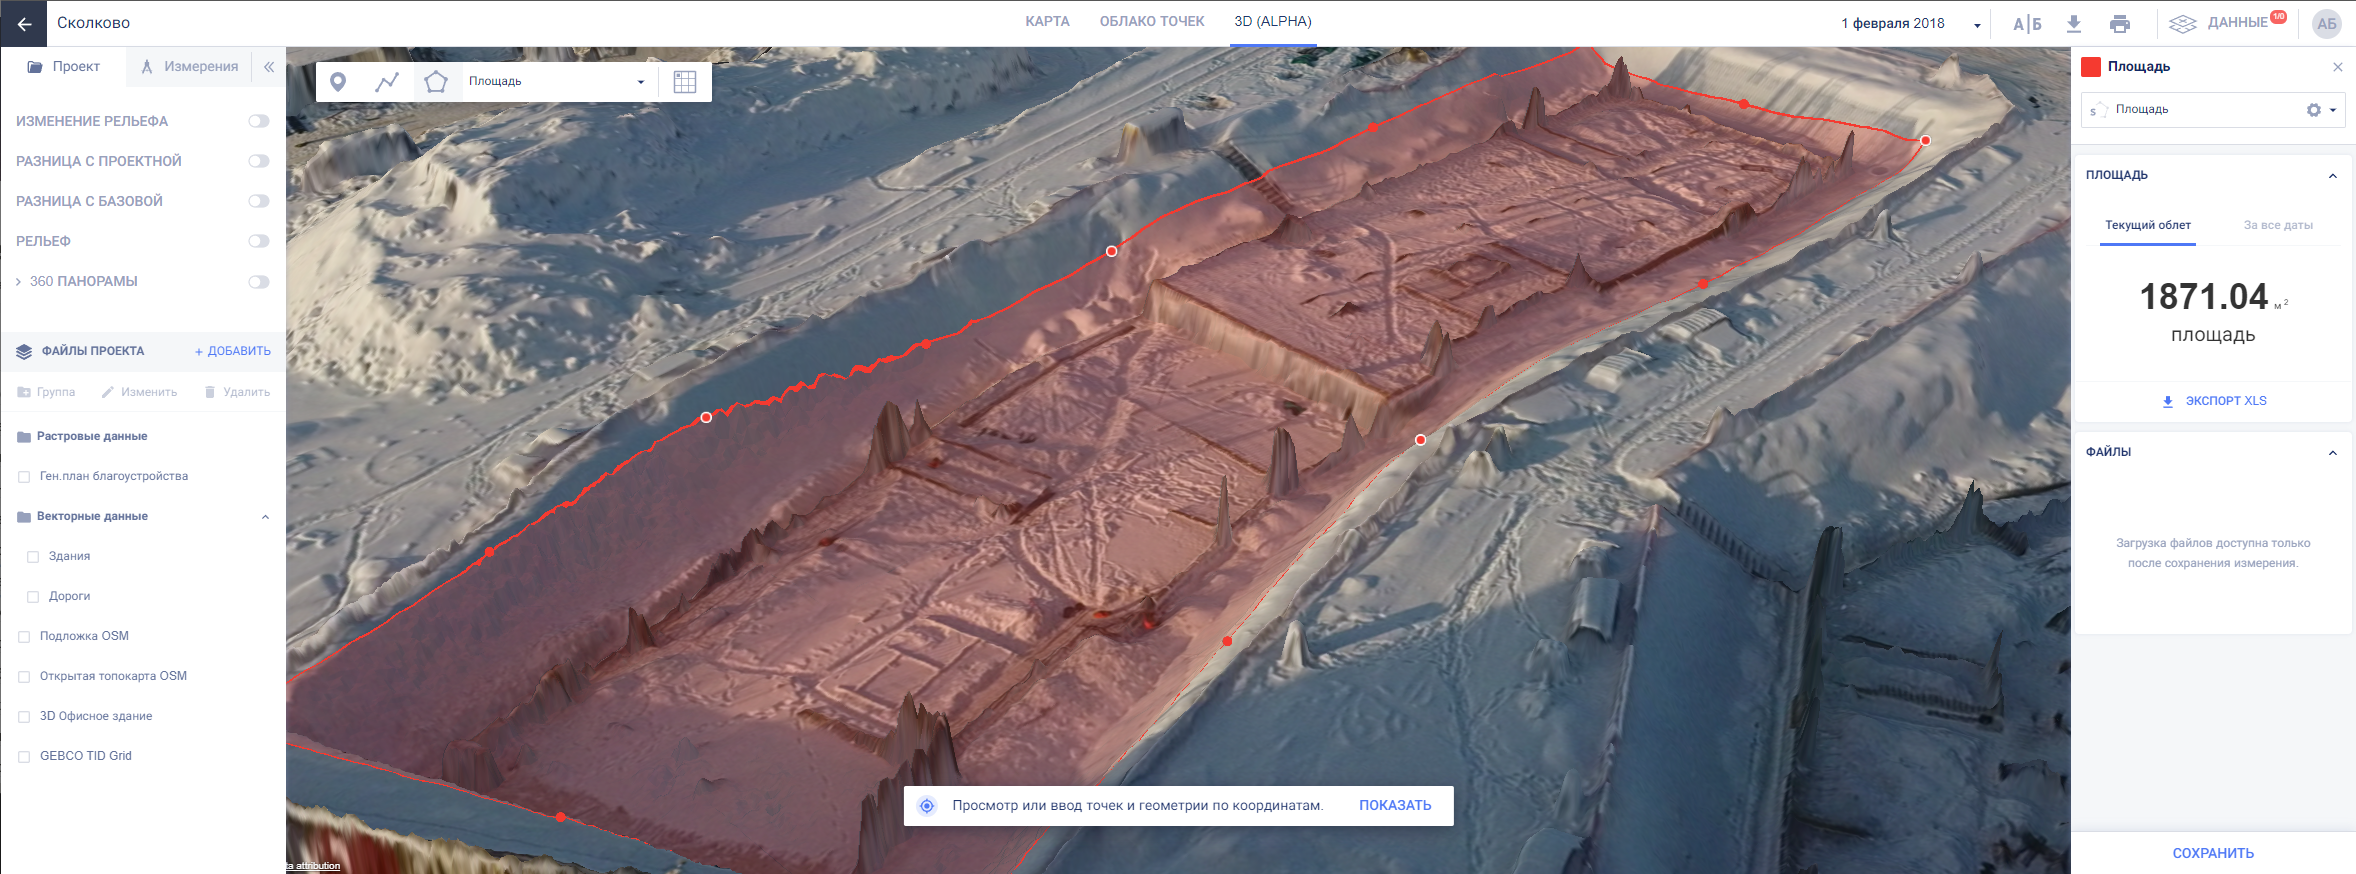Select the polyline measurement tool
The height and width of the screenshot is (874, 2356).
pyautogui.click(x=387, y=82)
